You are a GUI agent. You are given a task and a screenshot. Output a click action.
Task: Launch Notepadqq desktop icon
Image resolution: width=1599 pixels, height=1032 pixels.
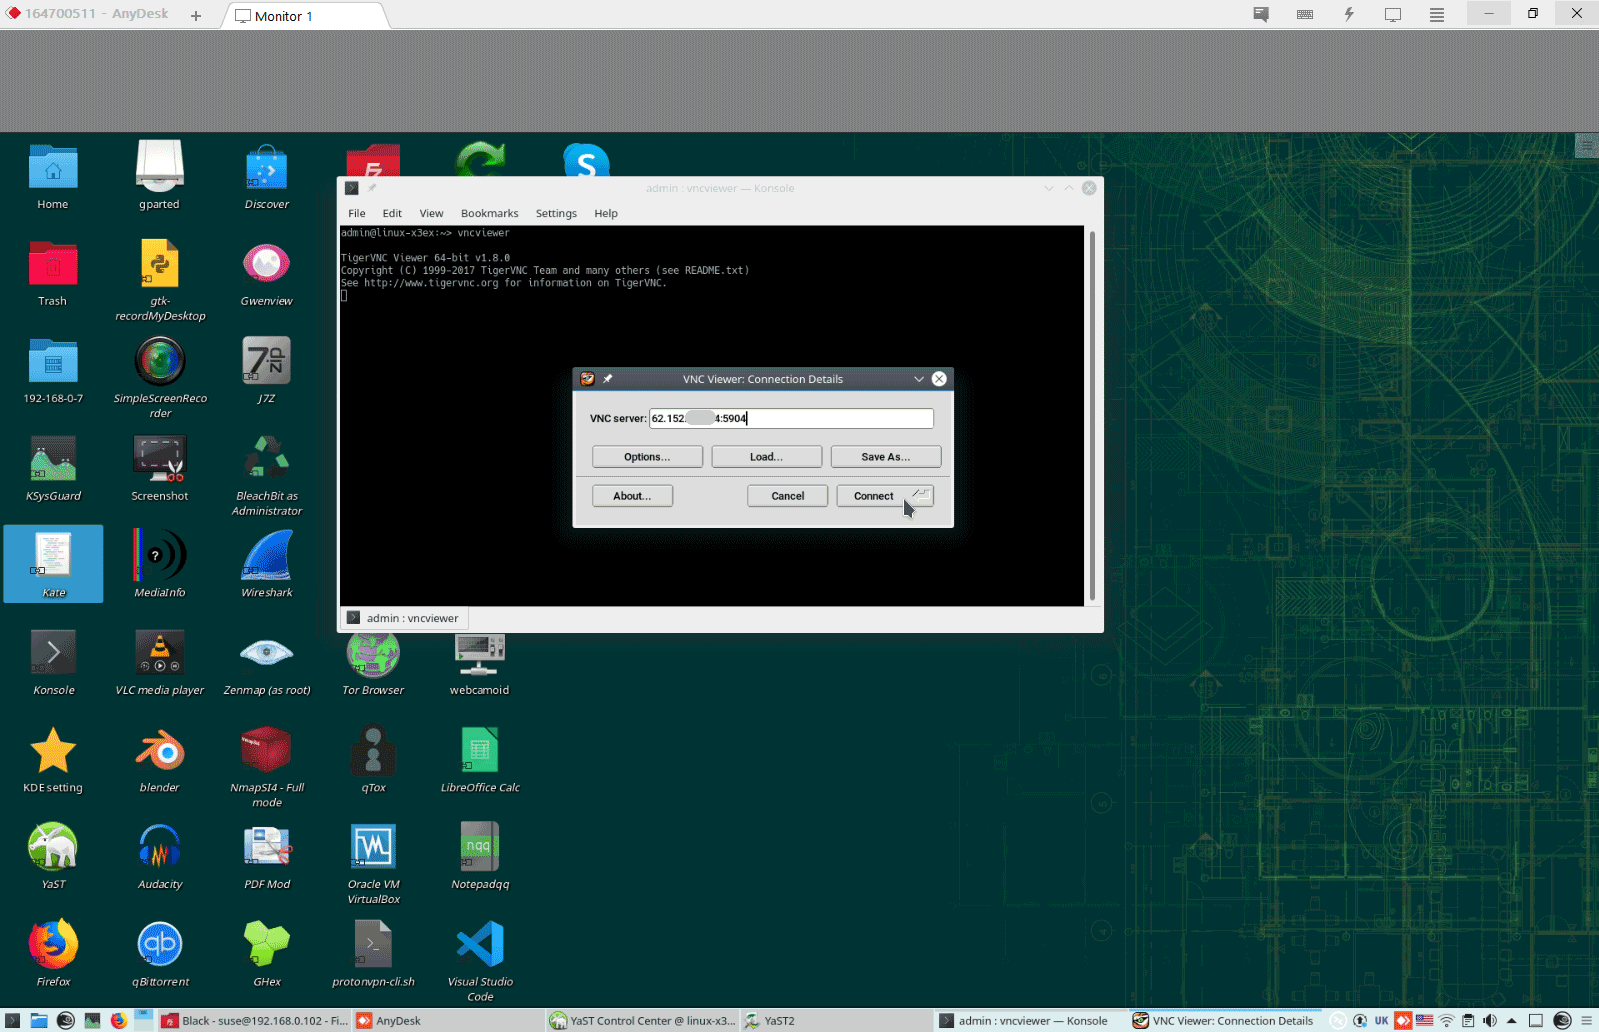coord(480,857)
